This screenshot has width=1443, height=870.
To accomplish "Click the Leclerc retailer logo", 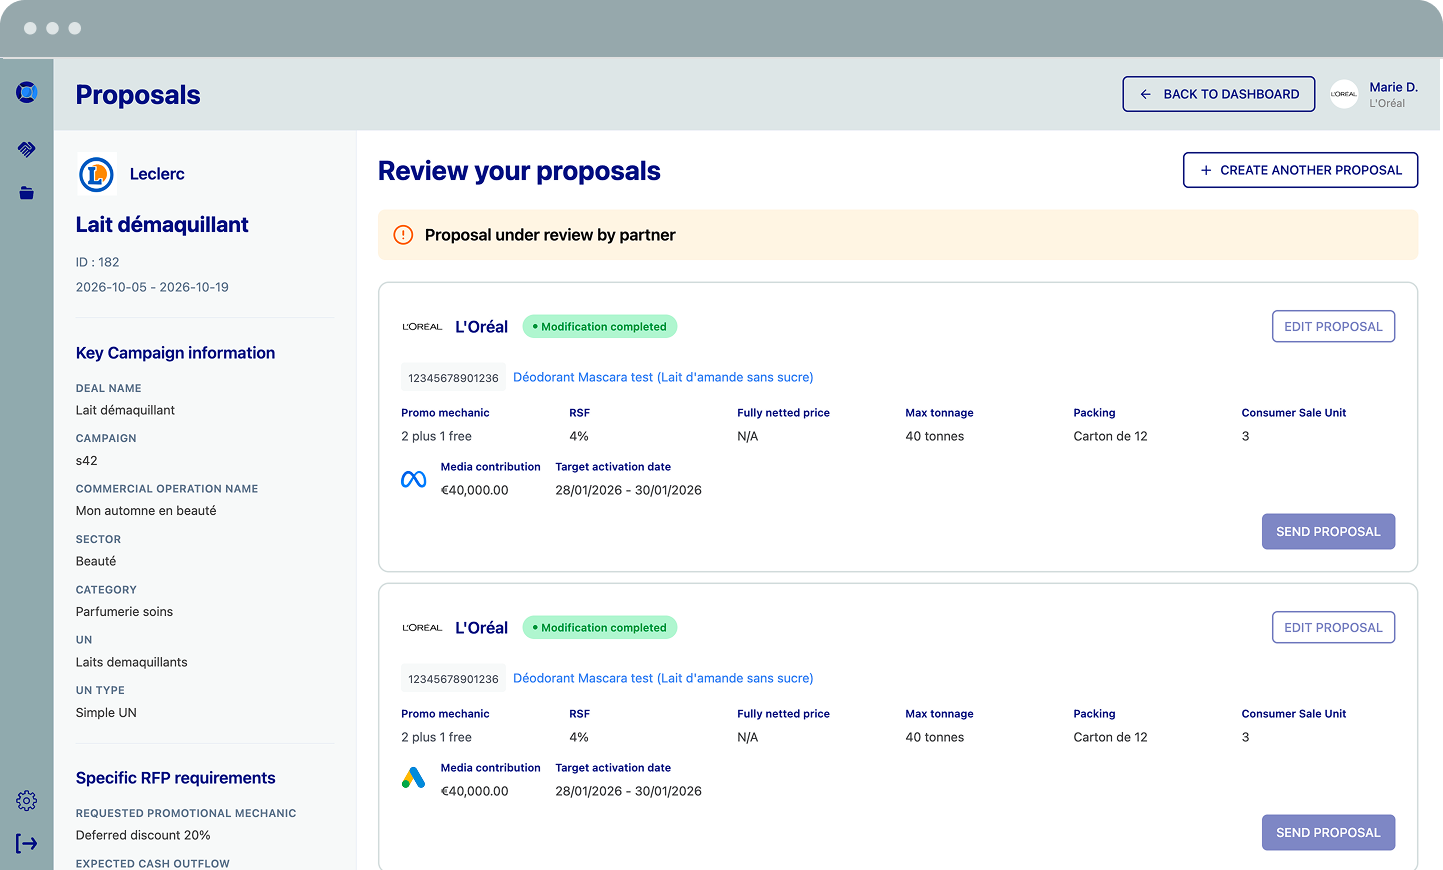I will pyautogui.click(x=97, y=174).
